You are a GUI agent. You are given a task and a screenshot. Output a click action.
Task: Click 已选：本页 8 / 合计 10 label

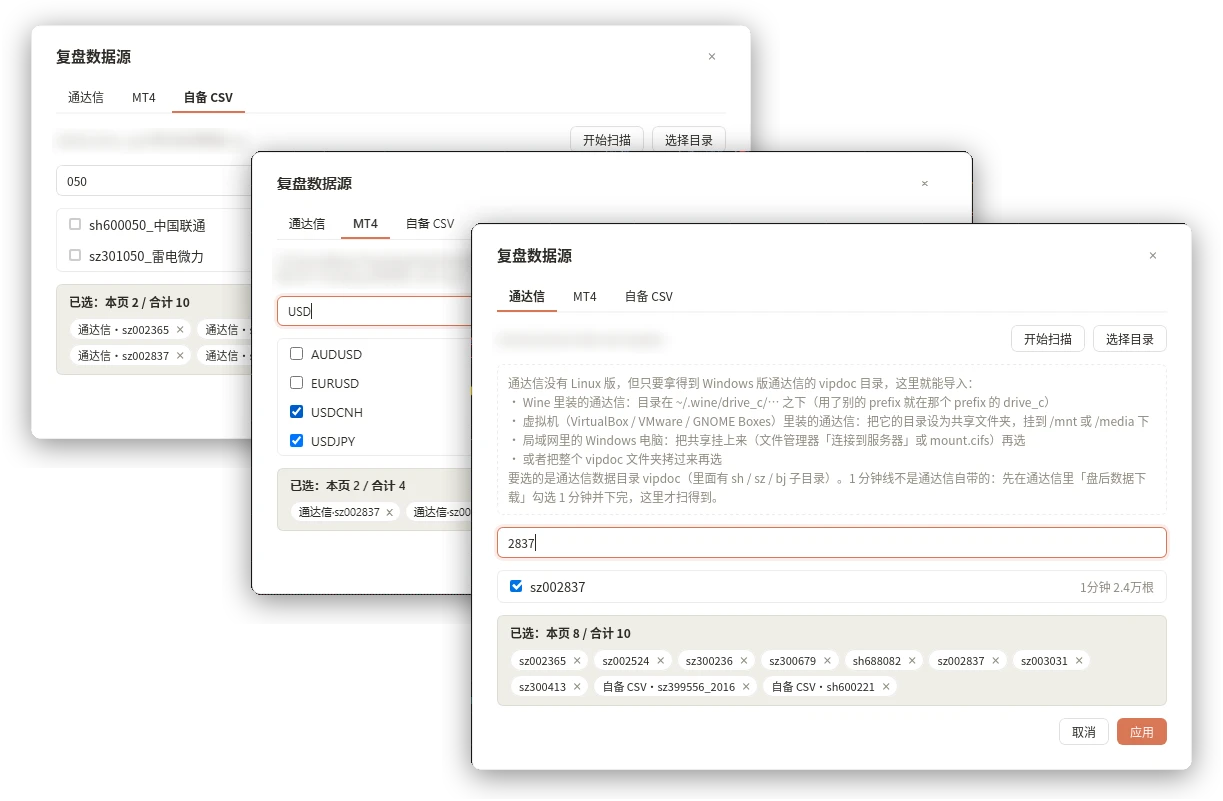click(570, 633)
